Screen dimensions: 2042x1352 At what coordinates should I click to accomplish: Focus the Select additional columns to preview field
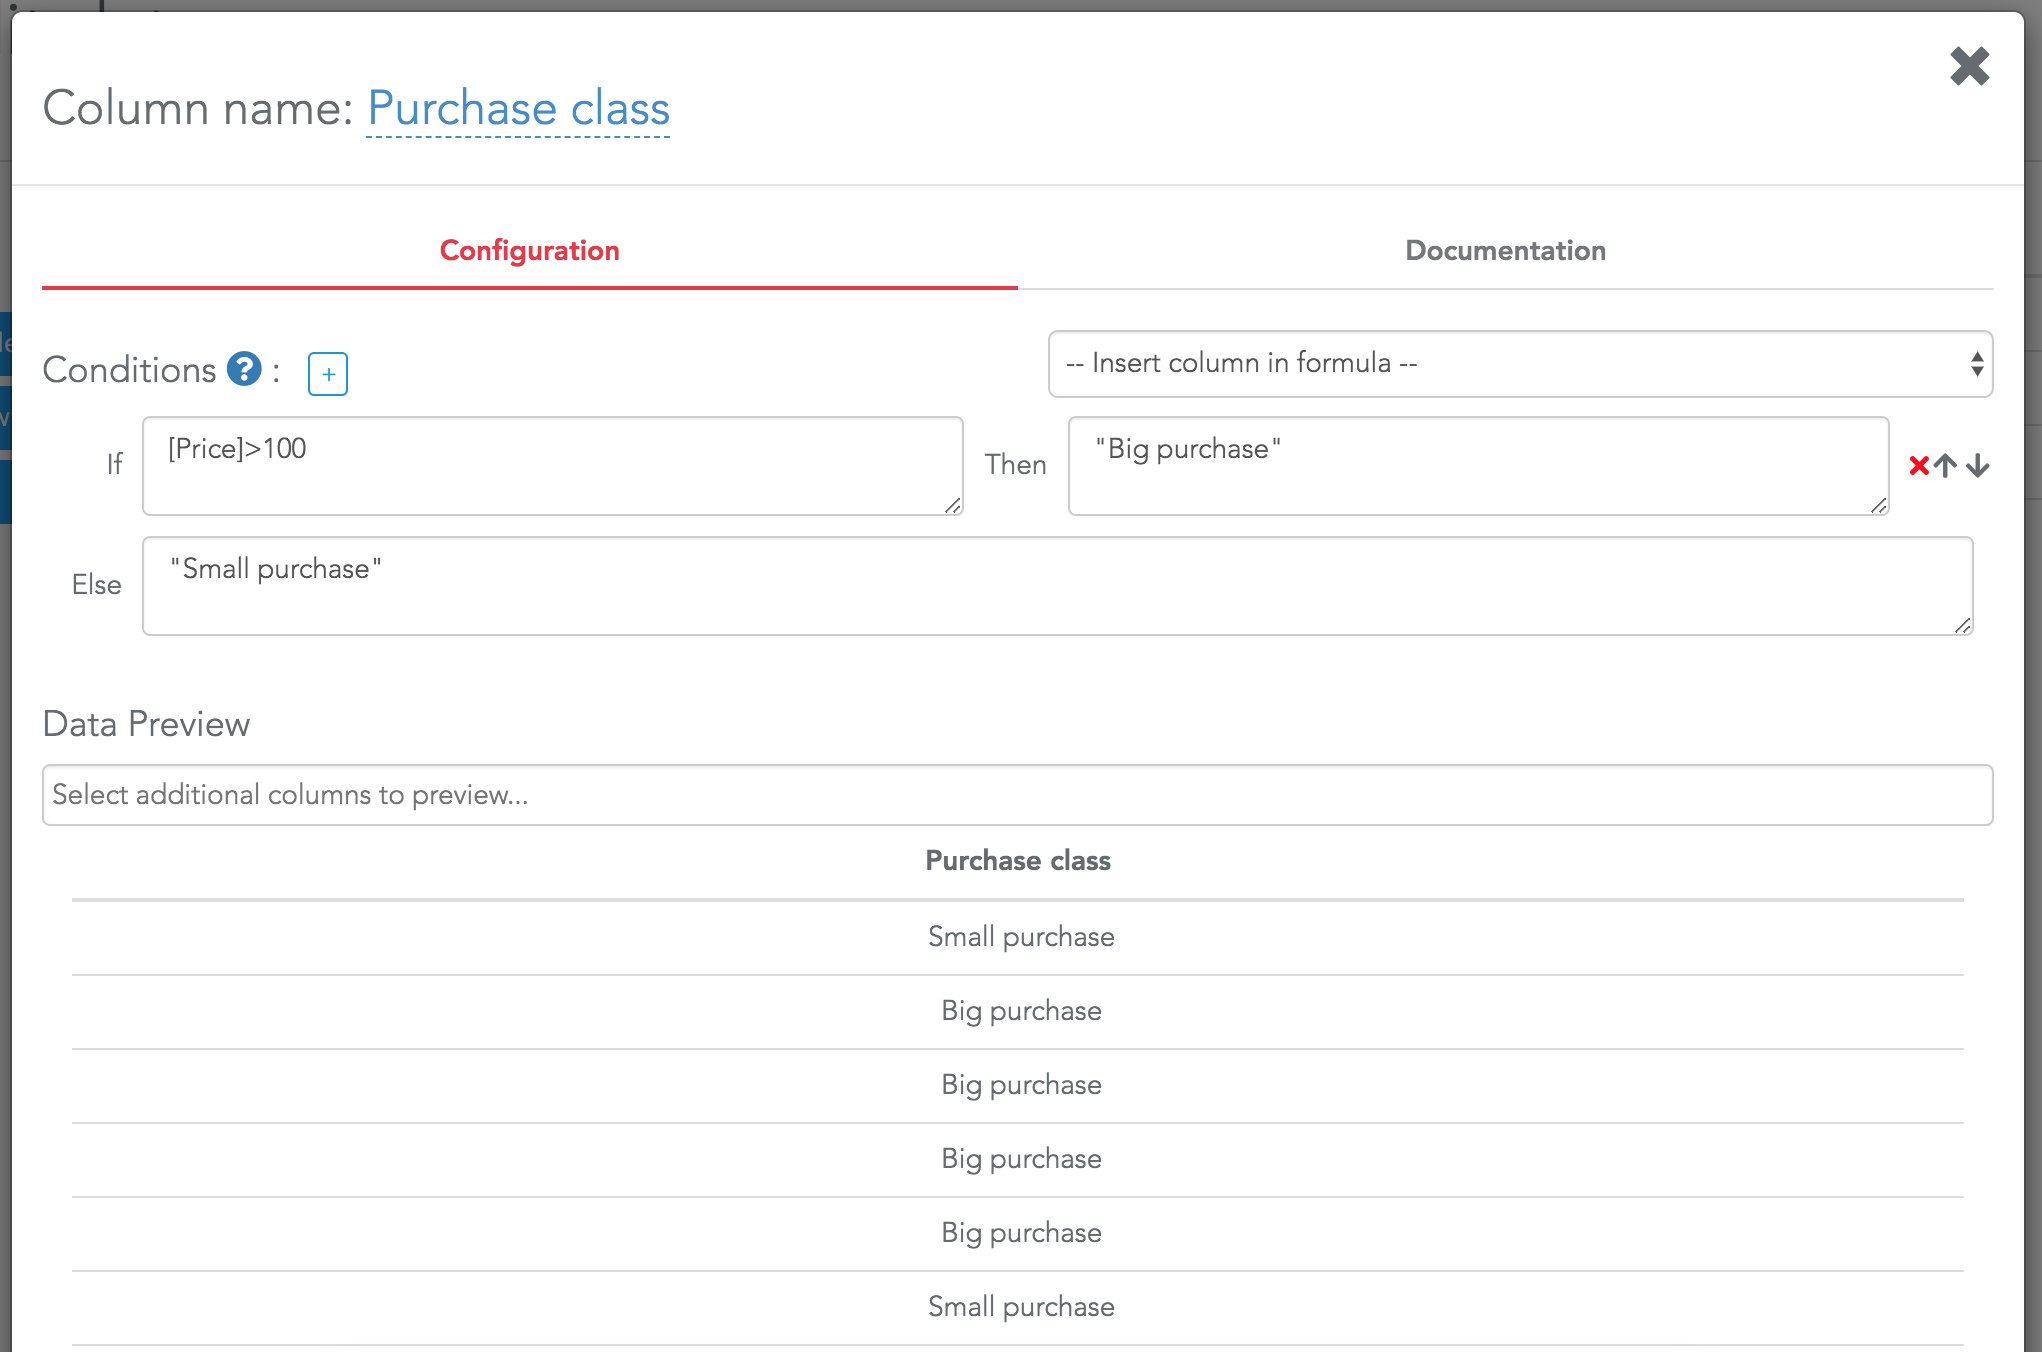click(1018, 795)
